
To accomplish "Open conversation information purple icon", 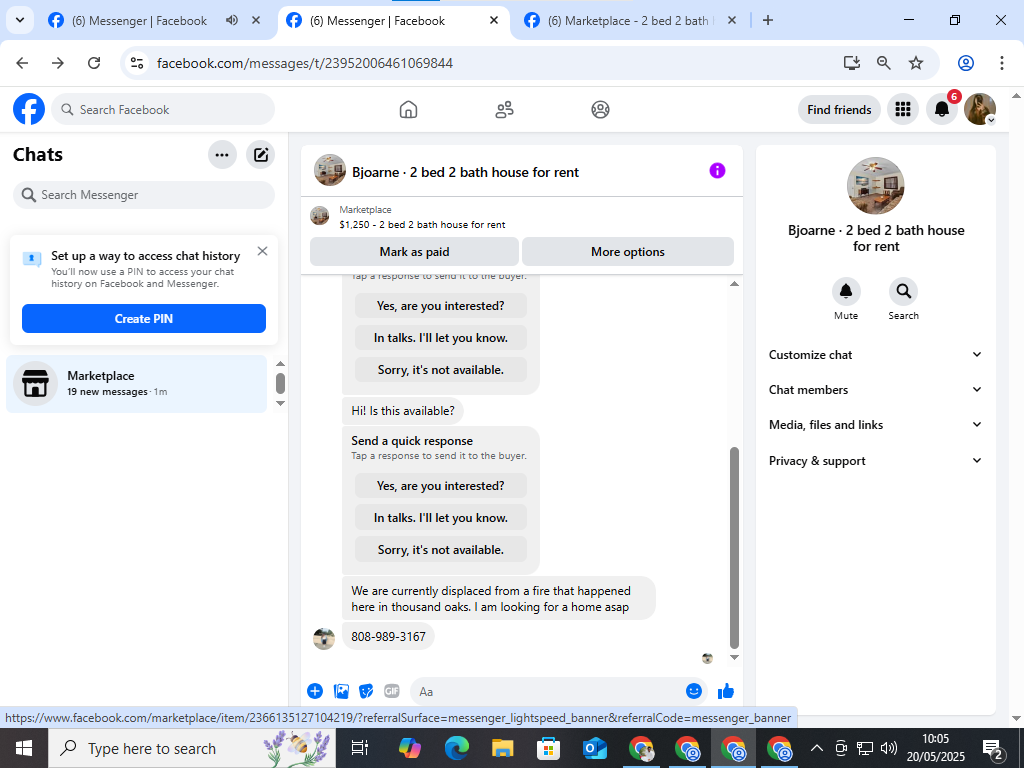I will (717, 170).
